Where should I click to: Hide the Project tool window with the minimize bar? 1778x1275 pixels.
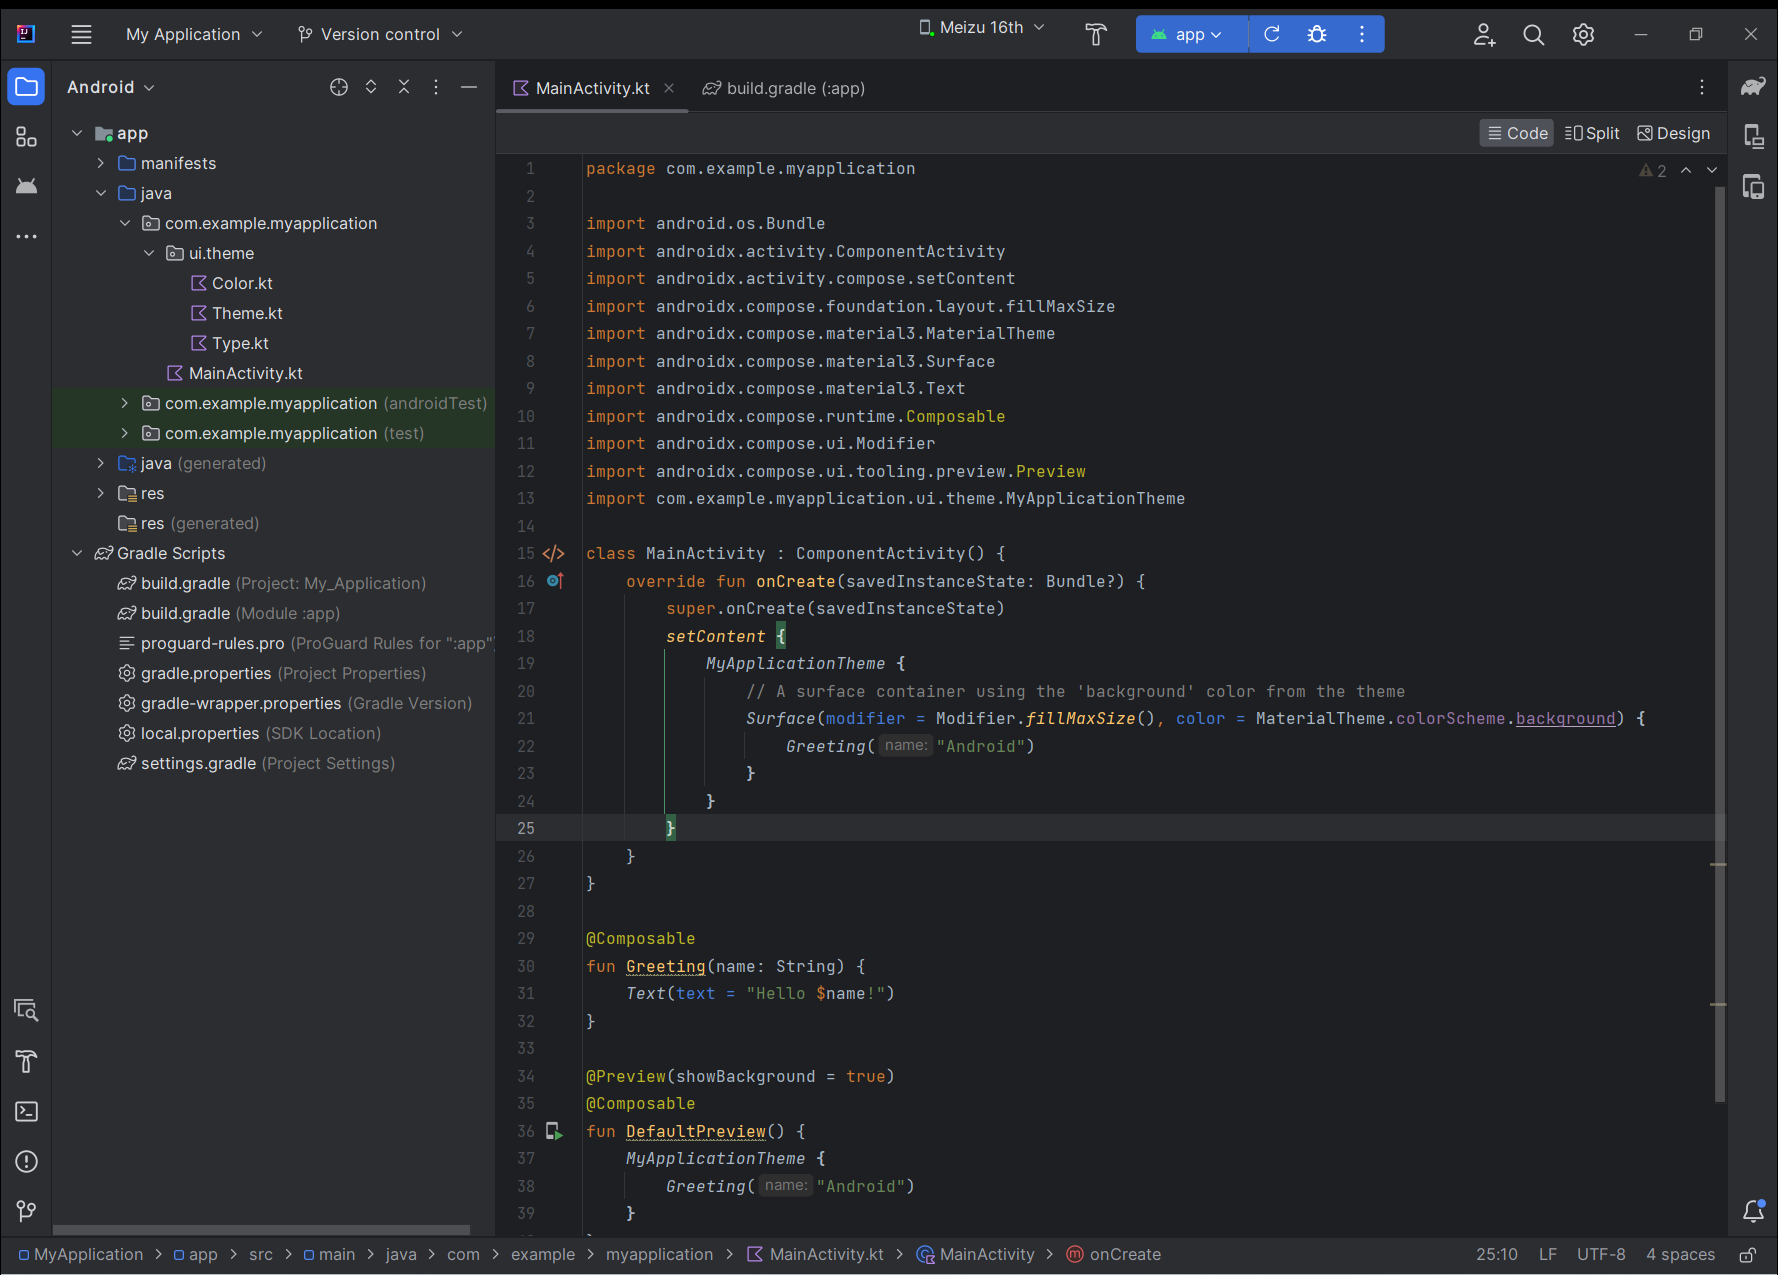point(469,87)
